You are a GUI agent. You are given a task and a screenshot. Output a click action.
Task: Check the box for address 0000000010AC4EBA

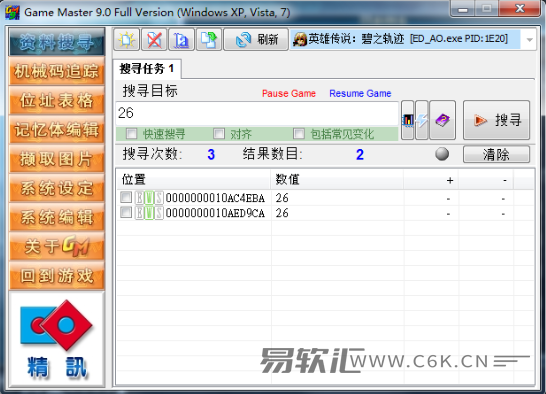126,197
